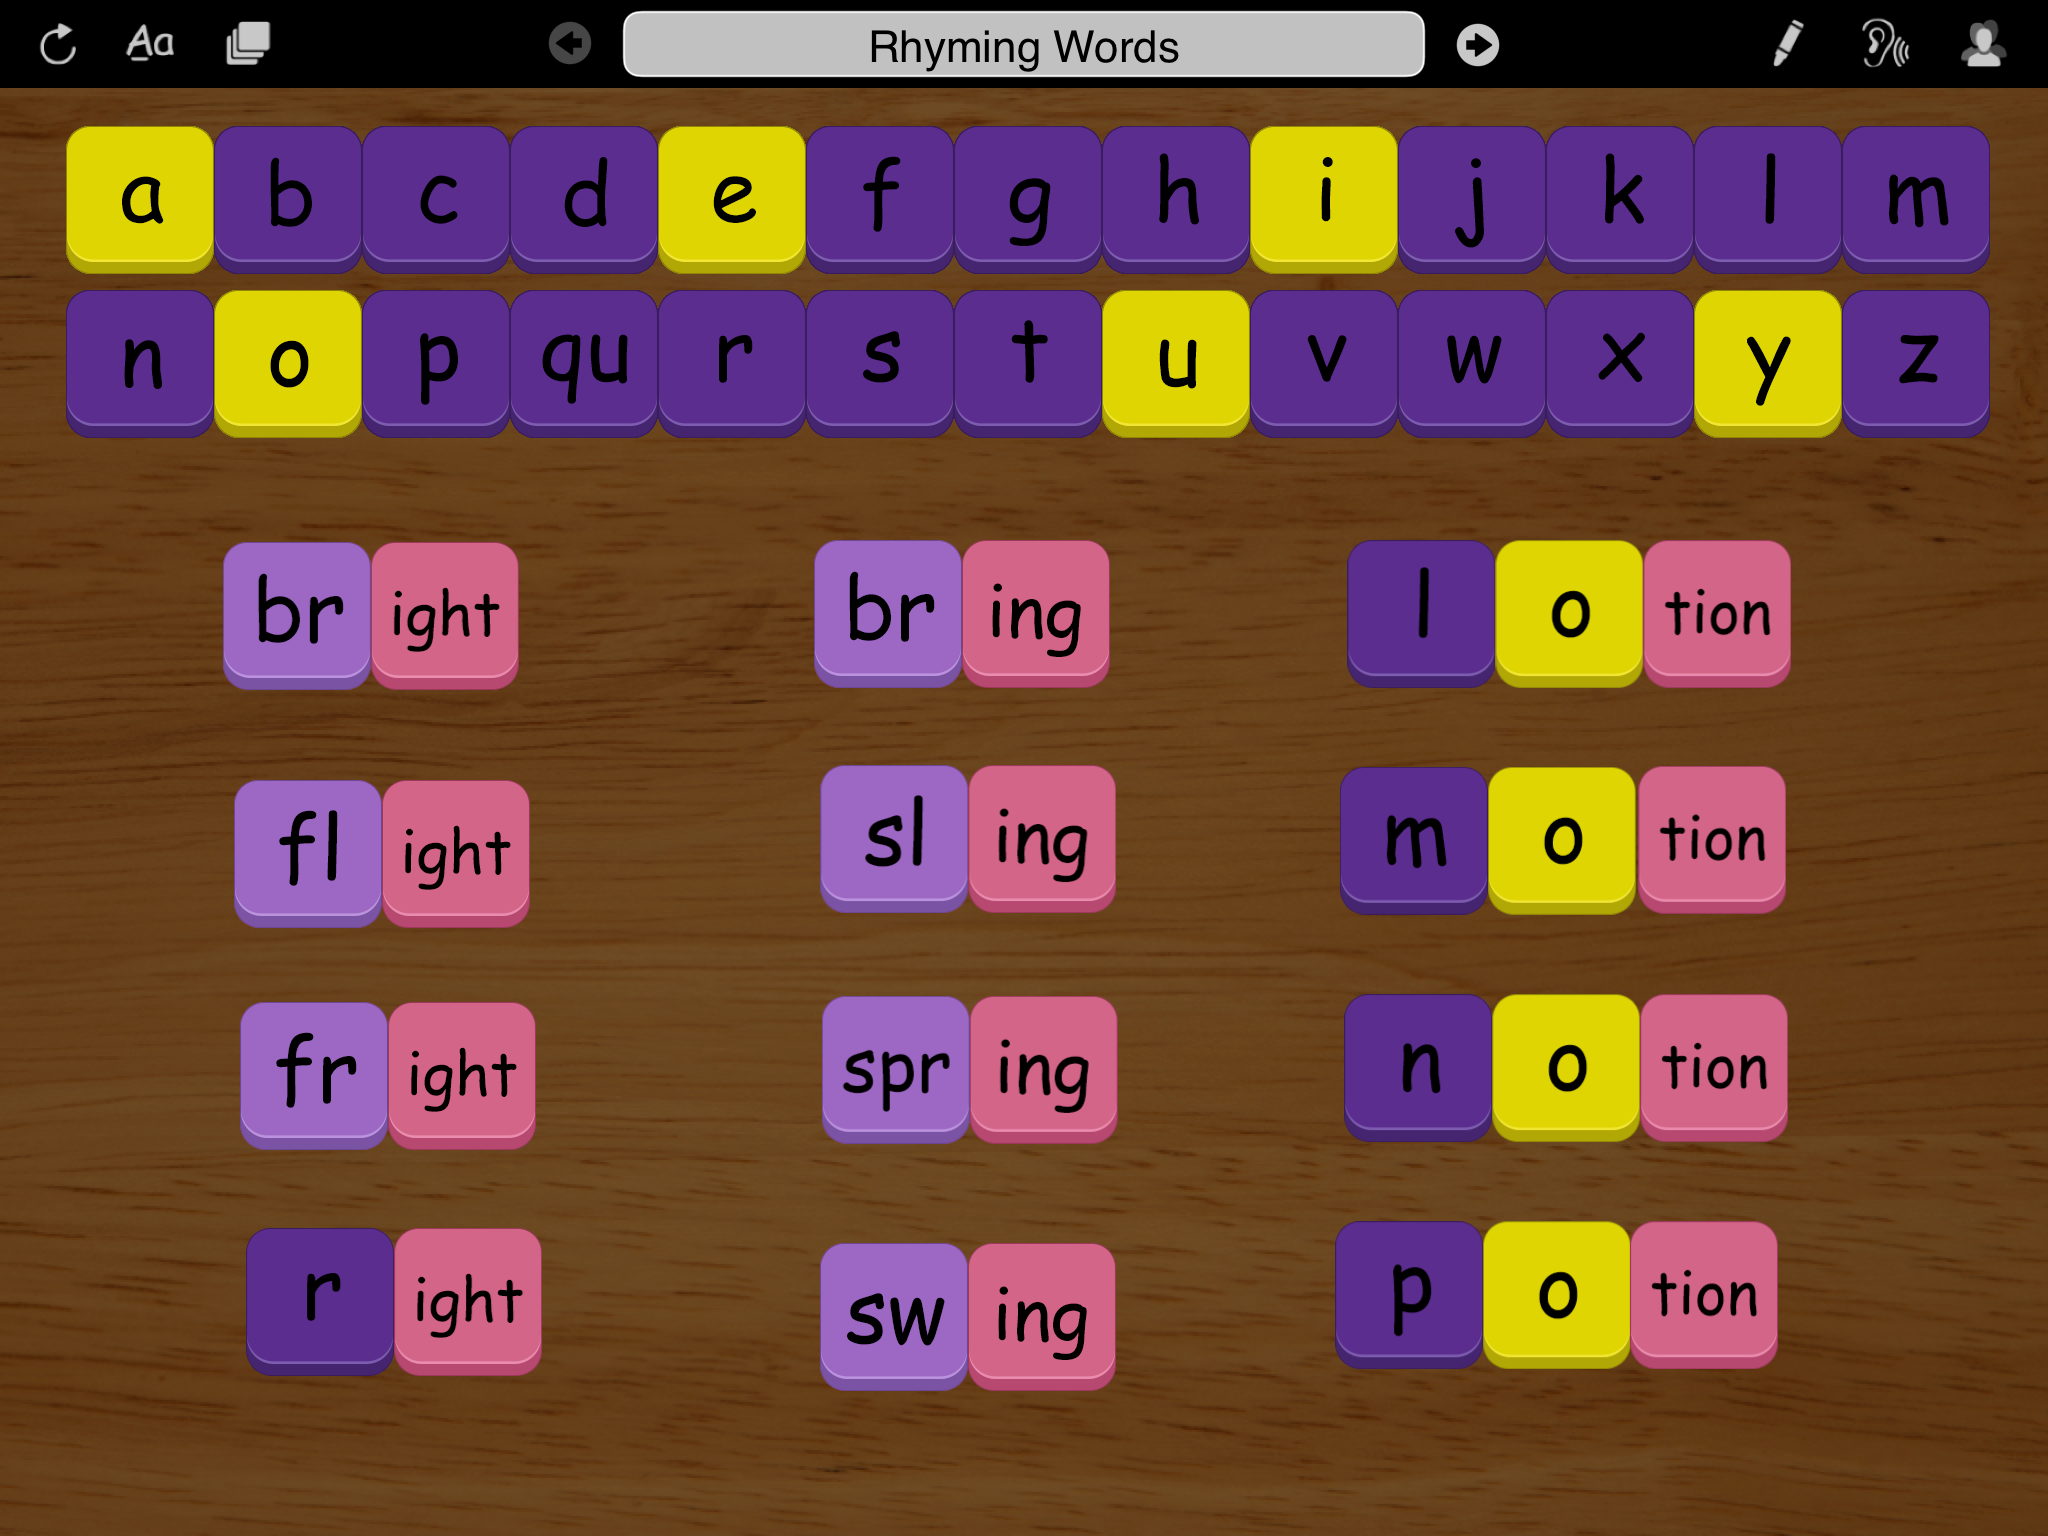The height and width of the screenshot is (1536, 2048).
Task: Tap the yellow u vowel tile
Action: [1176, 360]
